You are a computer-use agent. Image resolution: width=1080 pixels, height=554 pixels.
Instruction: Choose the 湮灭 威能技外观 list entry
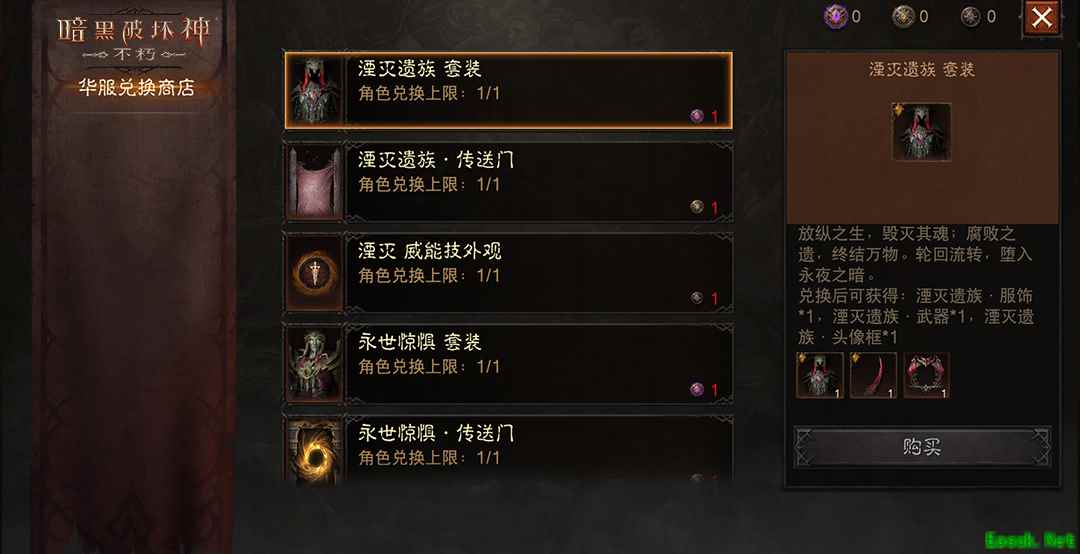[508, 274]
